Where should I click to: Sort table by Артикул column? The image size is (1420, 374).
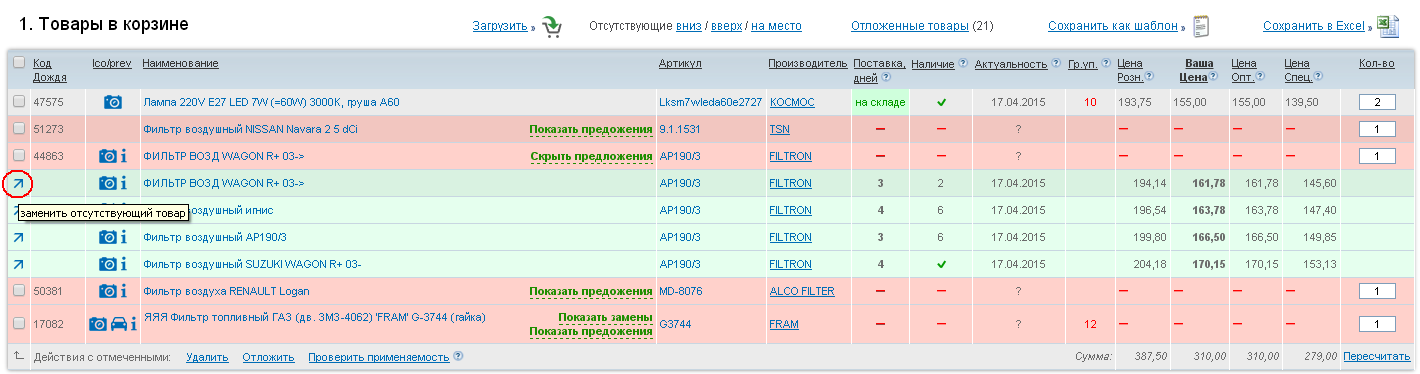[x=680, y=64]
